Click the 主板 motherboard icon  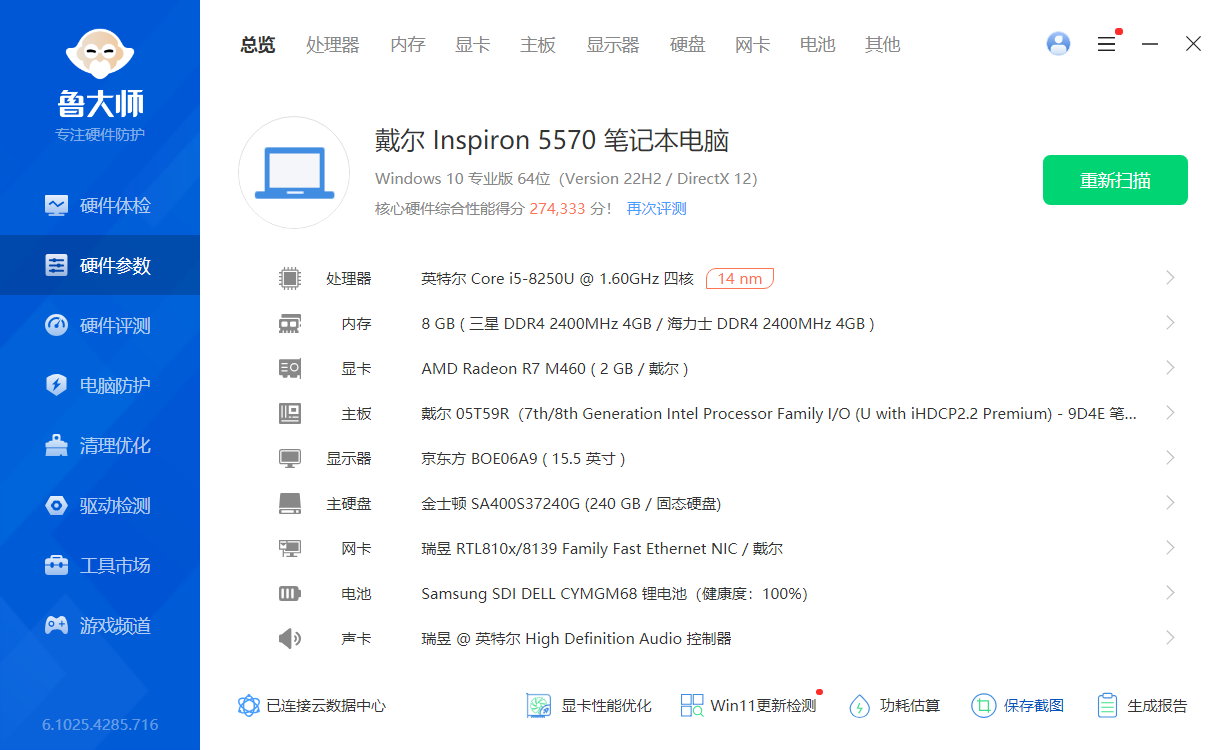[x=290, y=414]
